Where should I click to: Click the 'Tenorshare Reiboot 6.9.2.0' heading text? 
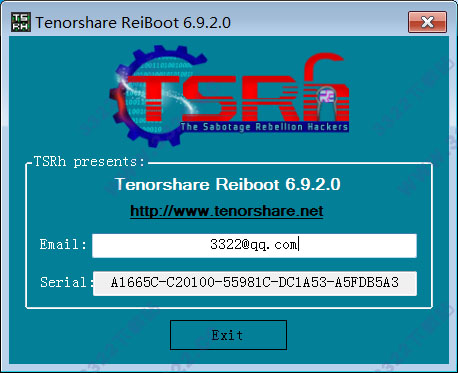[x=228, y=184]
